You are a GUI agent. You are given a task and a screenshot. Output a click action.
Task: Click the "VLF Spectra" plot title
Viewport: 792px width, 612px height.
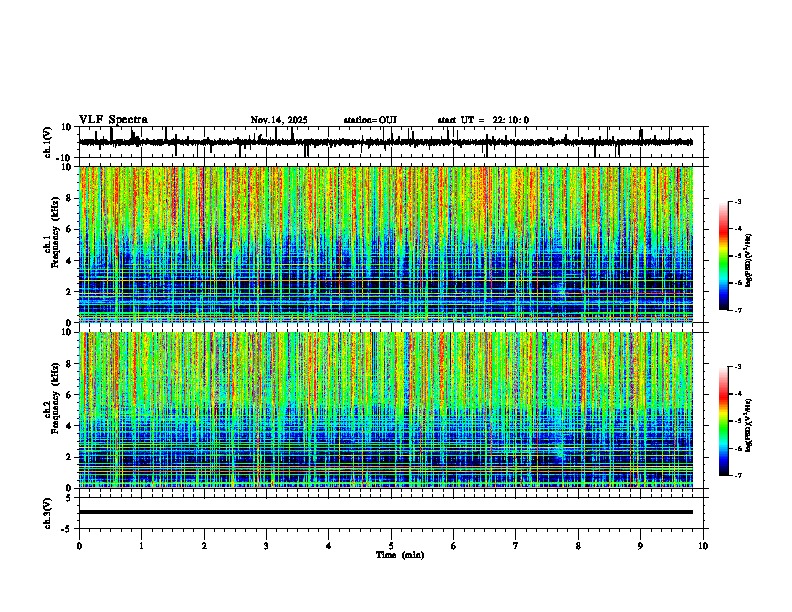tap(113, 120)
